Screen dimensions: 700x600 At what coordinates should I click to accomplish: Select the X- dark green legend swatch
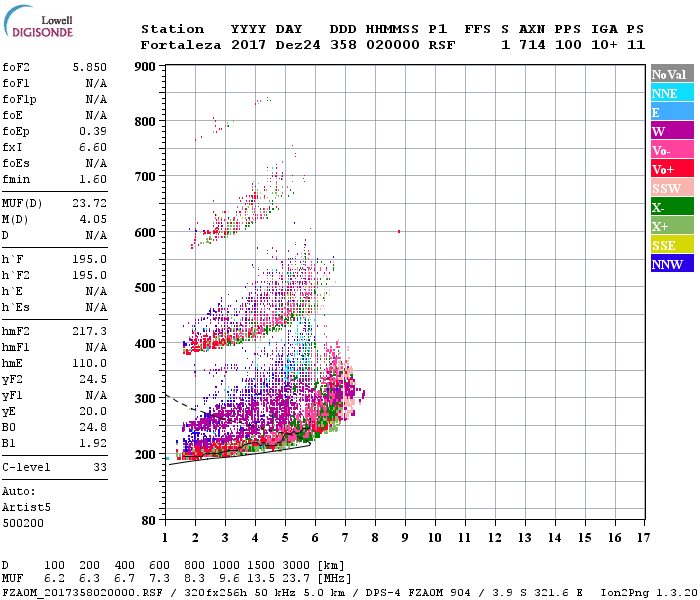coord(672,207)
